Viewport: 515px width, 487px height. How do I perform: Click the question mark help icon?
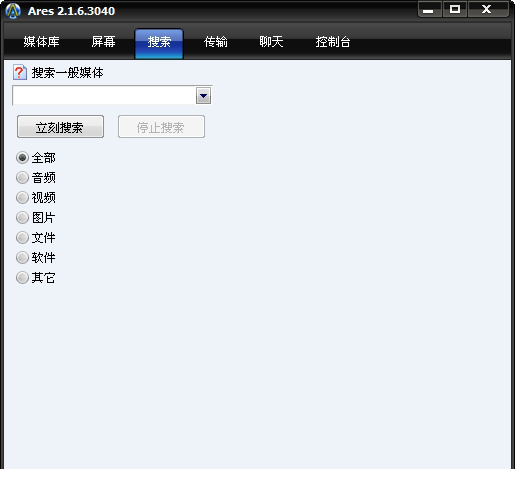coord(20,72)
